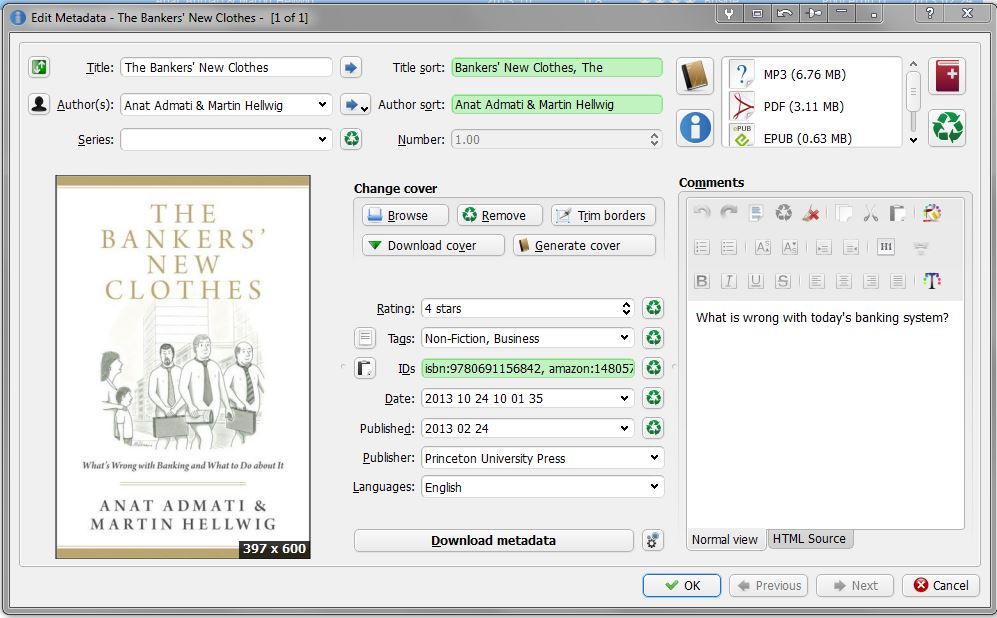Image resolution: width=997 pixels, height=618 pixels.
Task: Clear Published date with its recycle icon
Action: pyautogui.click(x=653, y=428)
